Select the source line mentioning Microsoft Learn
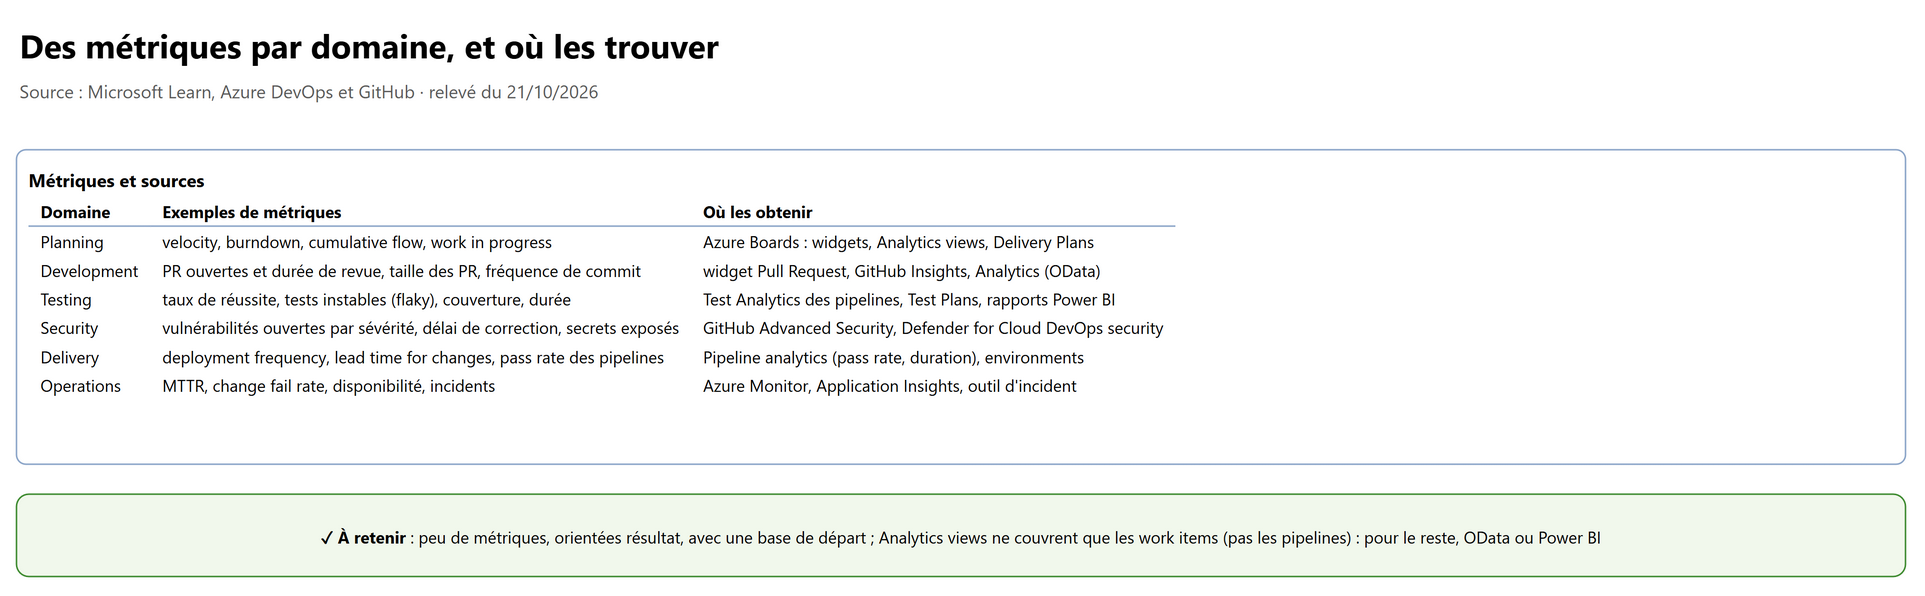This screenshot has height=596, width=1925. (309, 92)
